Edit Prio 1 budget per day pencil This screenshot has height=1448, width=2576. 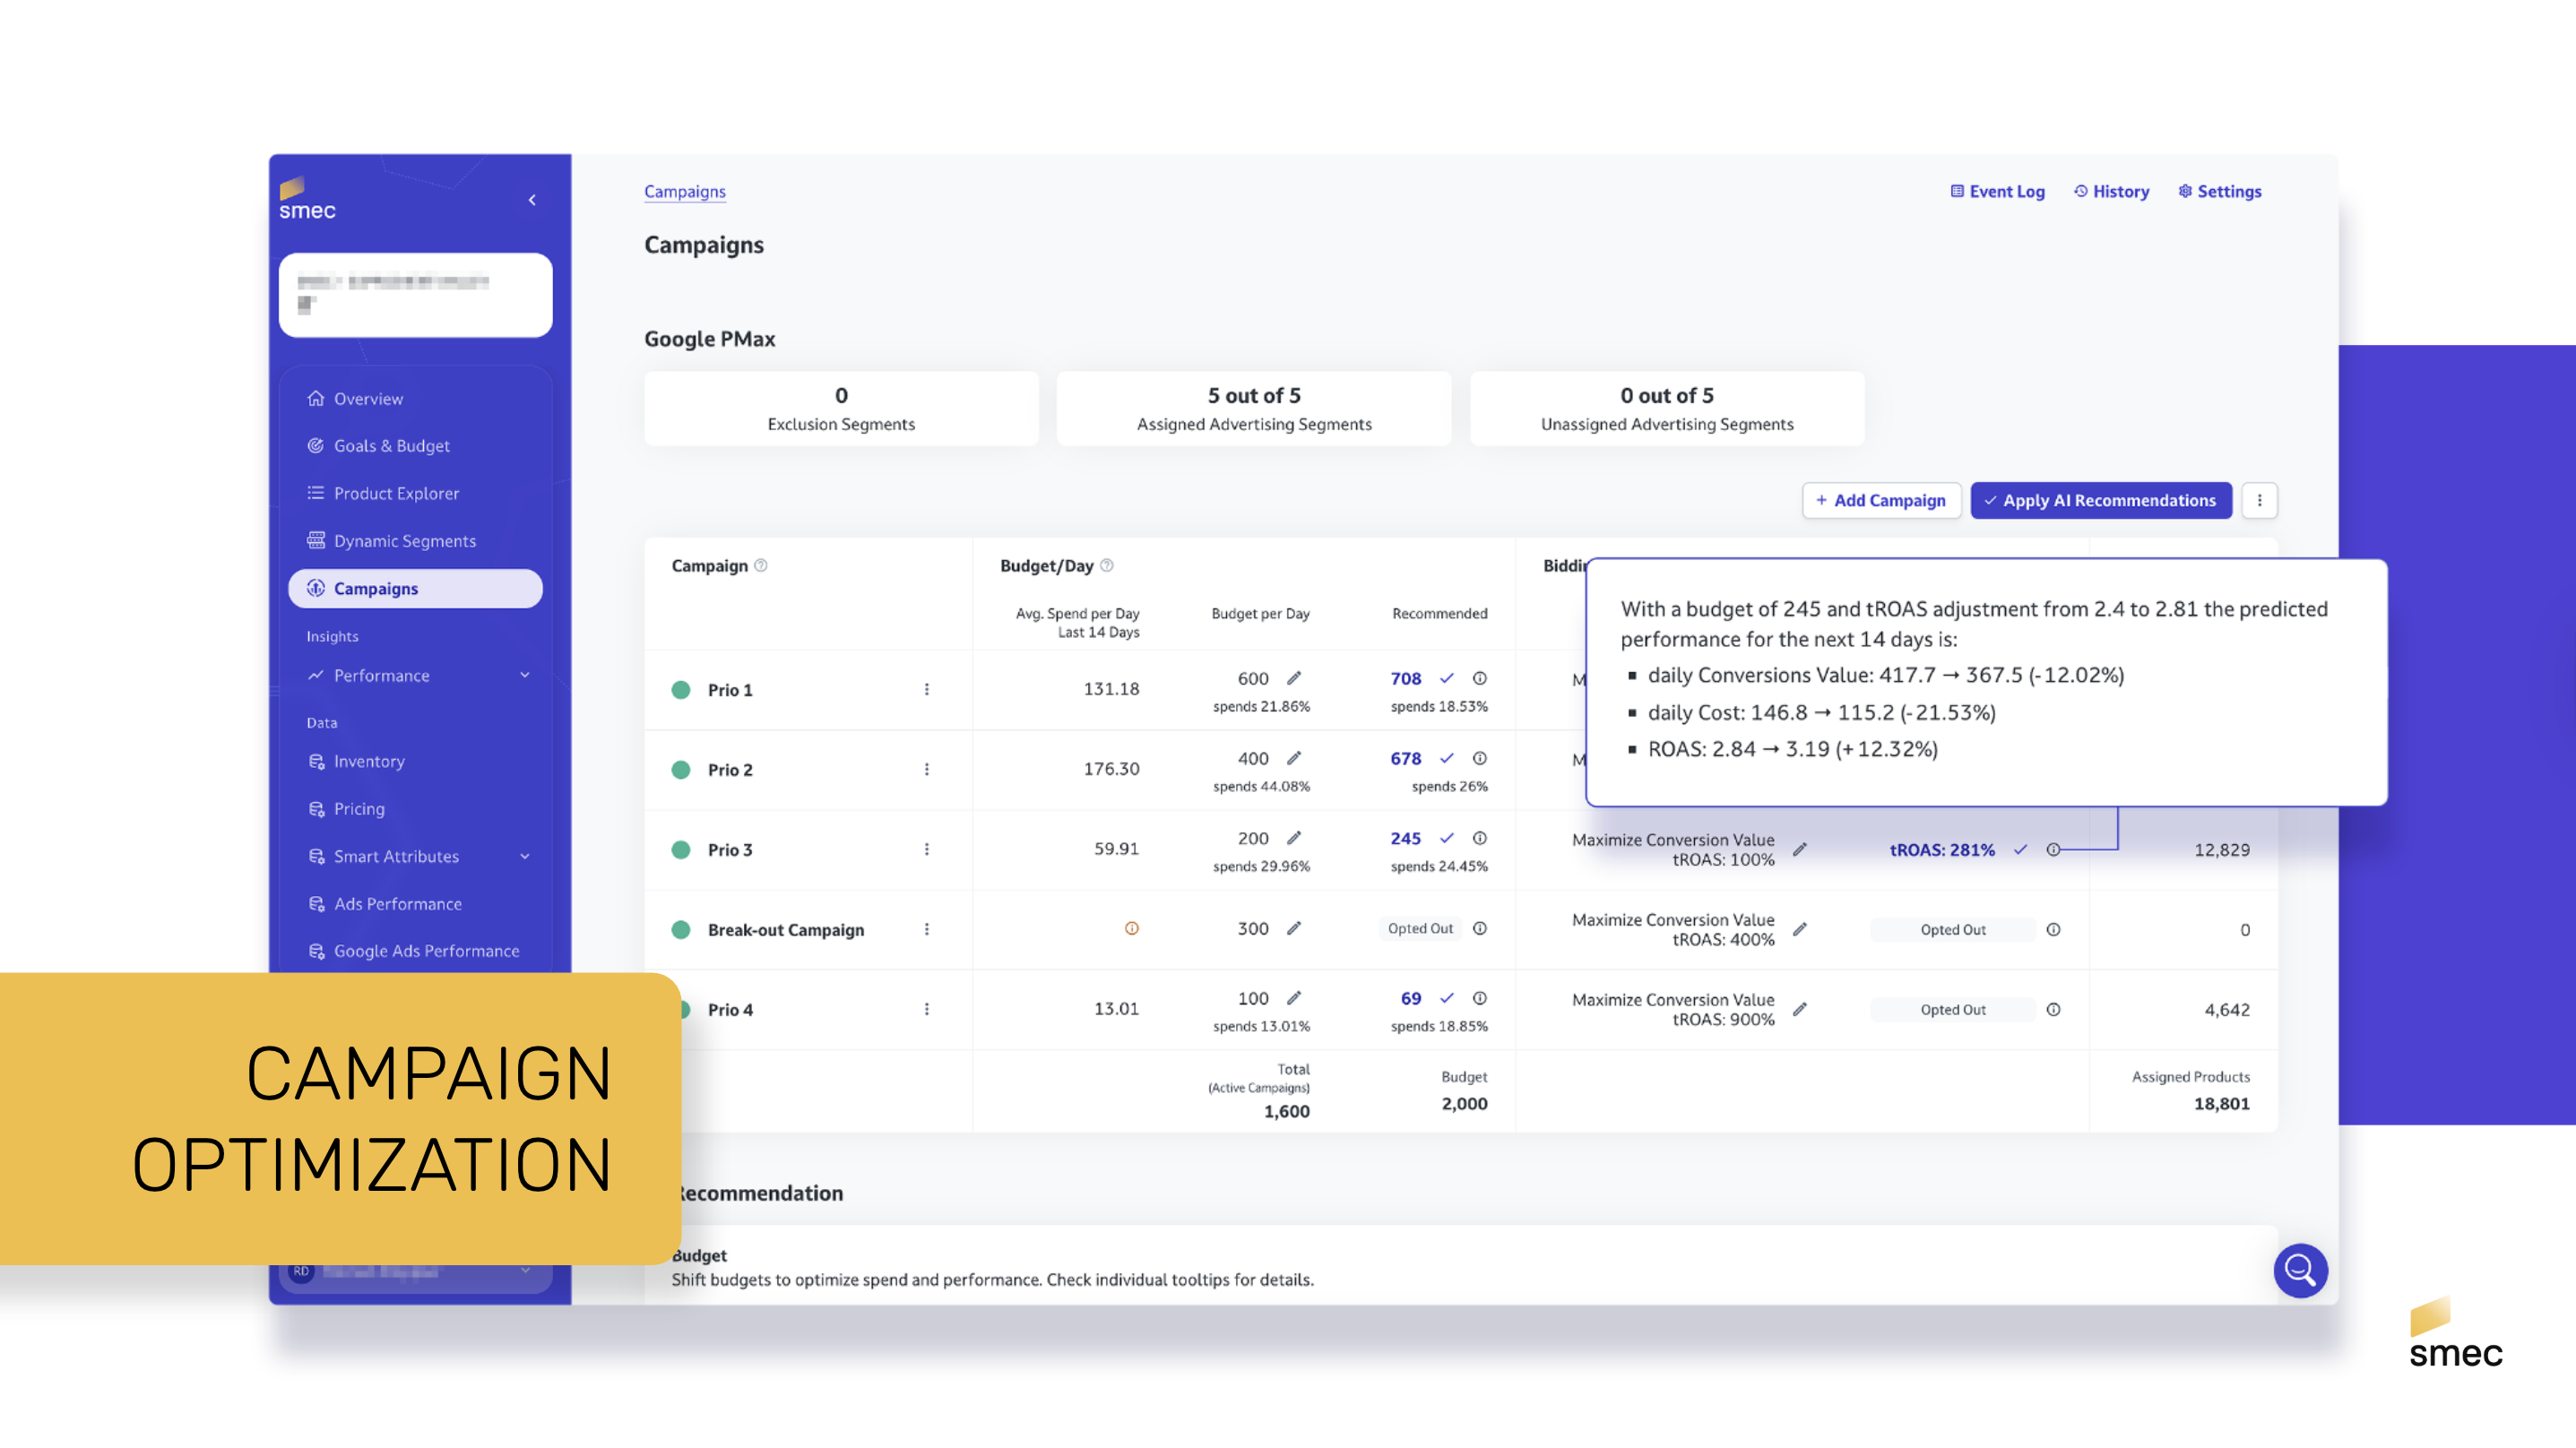[x=1294, y=678]
